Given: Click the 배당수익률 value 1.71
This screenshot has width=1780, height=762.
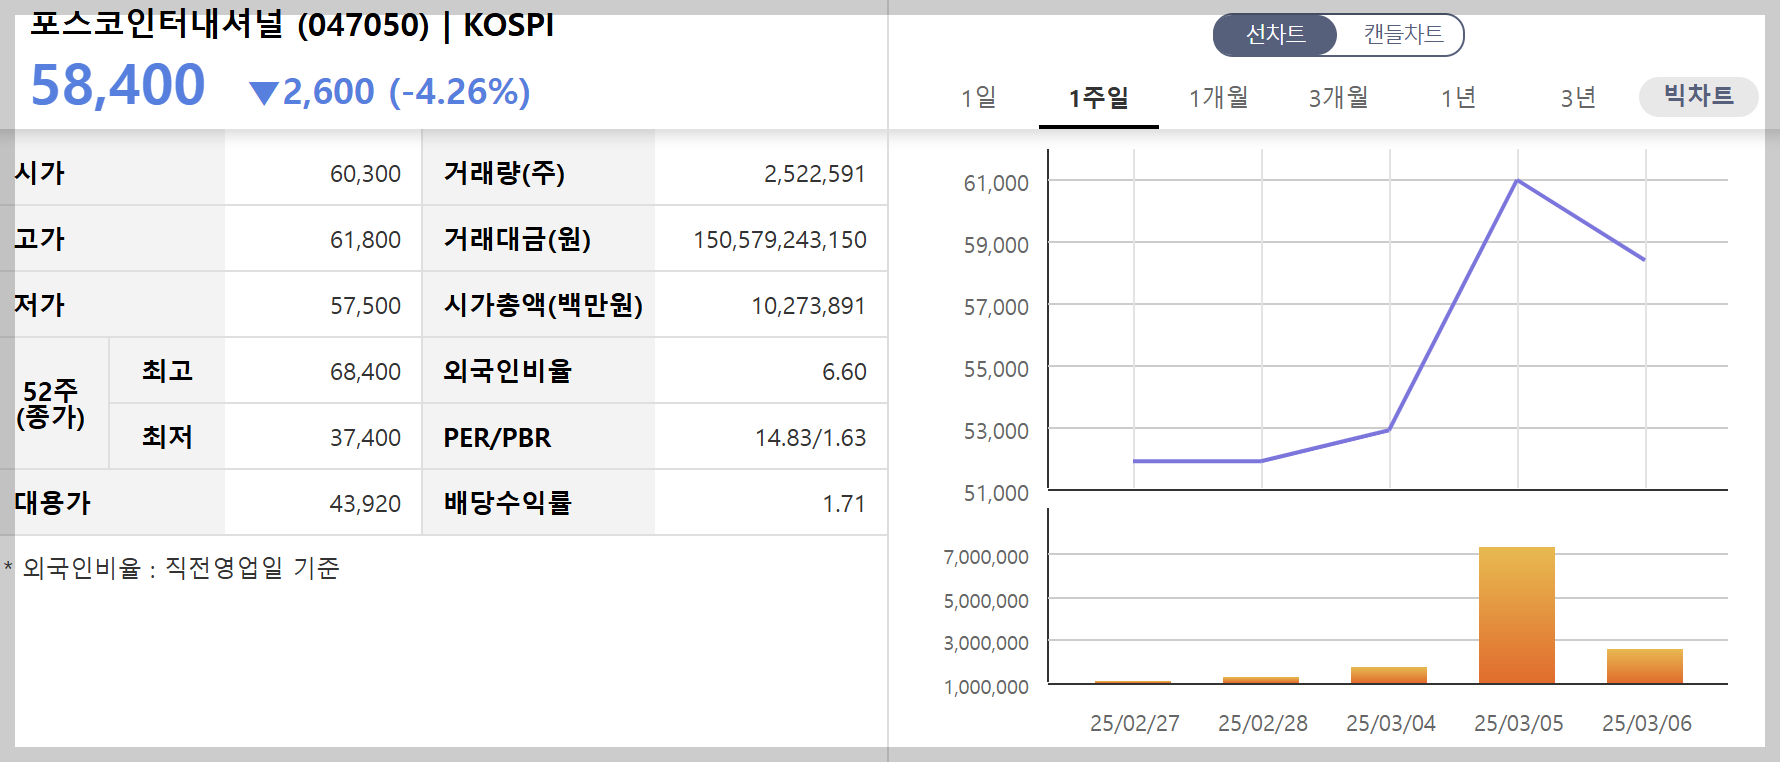Looking at the screenshot, I should coord(844,504).
